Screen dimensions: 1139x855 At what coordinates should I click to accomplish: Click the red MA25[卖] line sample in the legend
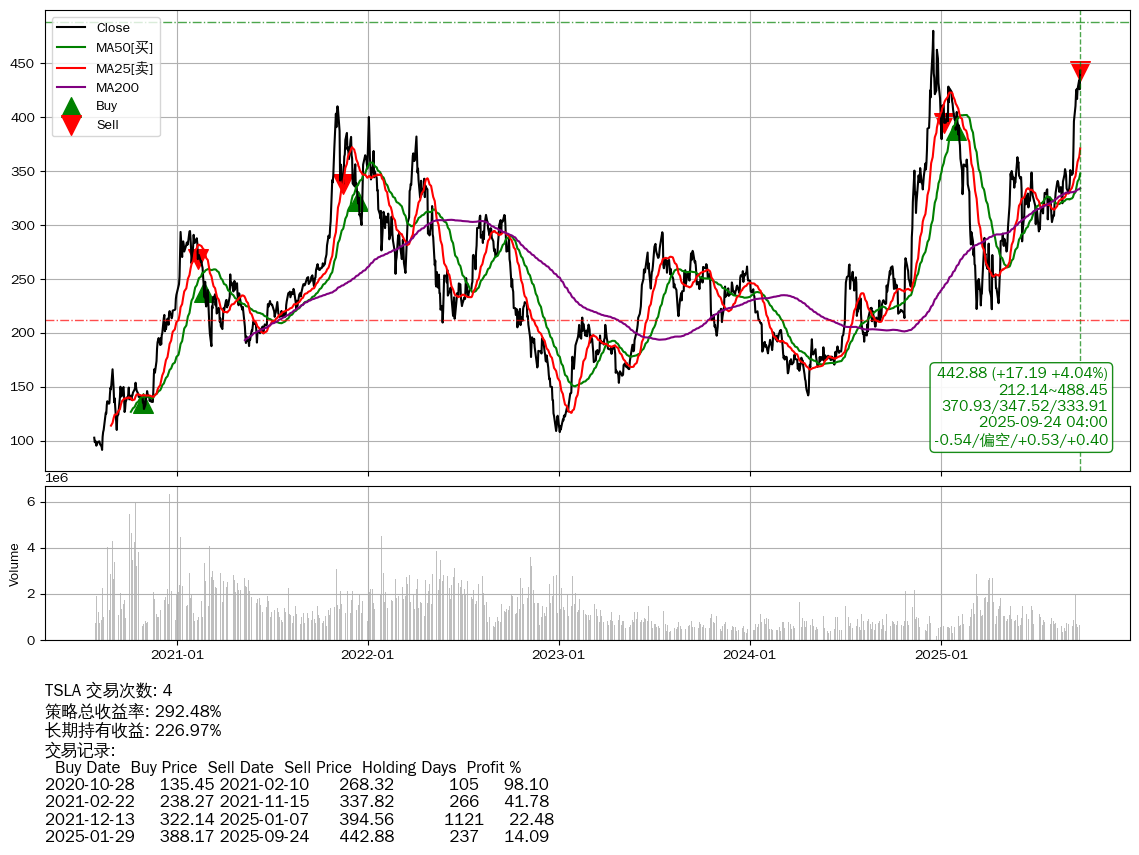71,68
